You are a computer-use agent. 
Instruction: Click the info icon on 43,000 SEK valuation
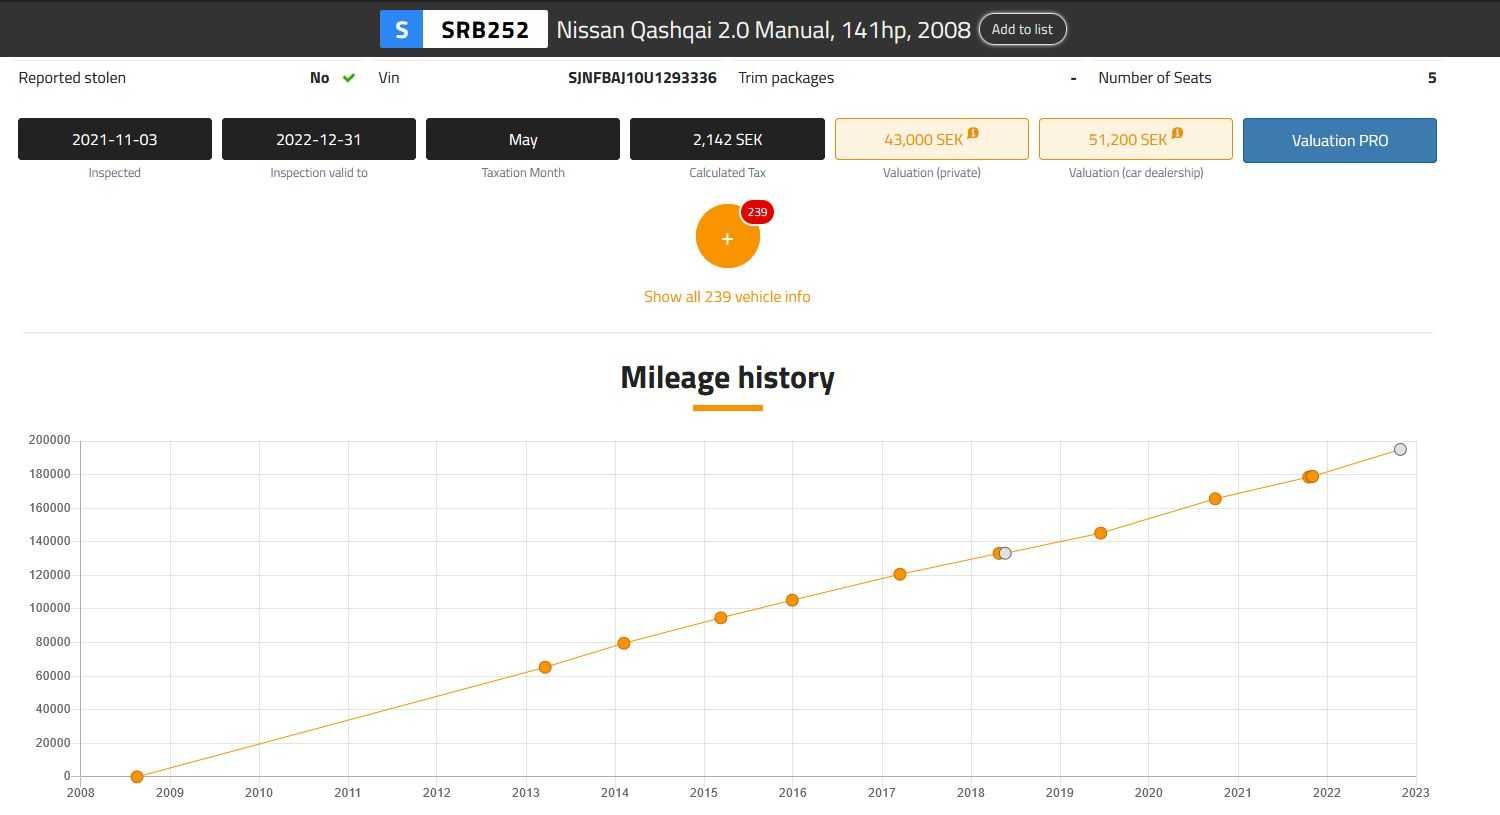tap(973, 133)
